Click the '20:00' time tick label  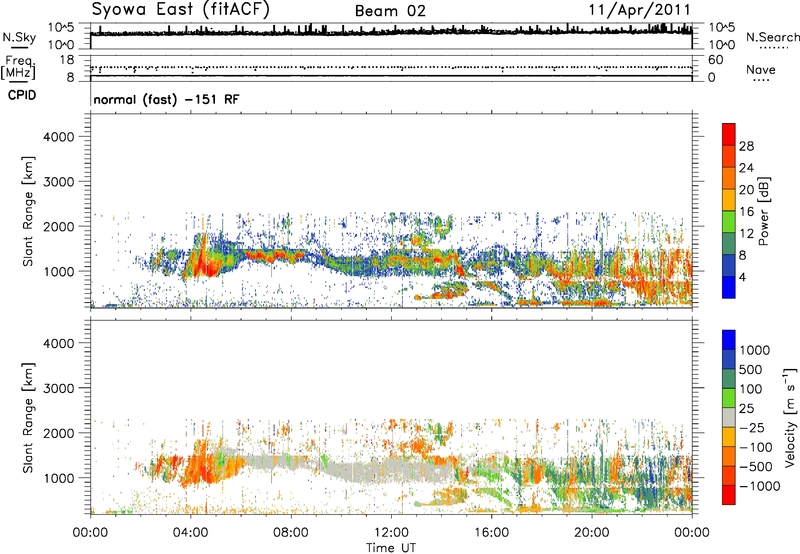(592, 533)
